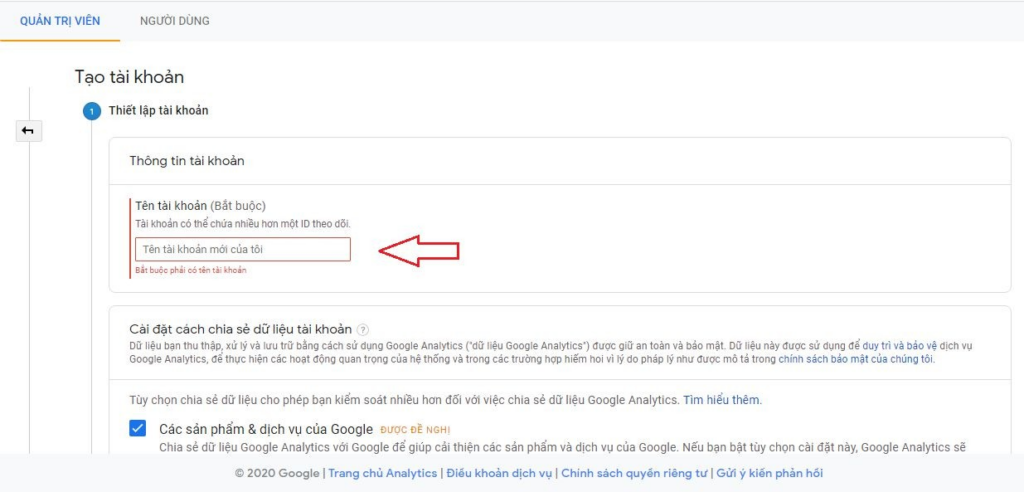Image resolution: width=1024 pixels, height=492 pixels.
Task: Click the step 1 circle icon
Action: pyautogui.click(x=91, y=111)
